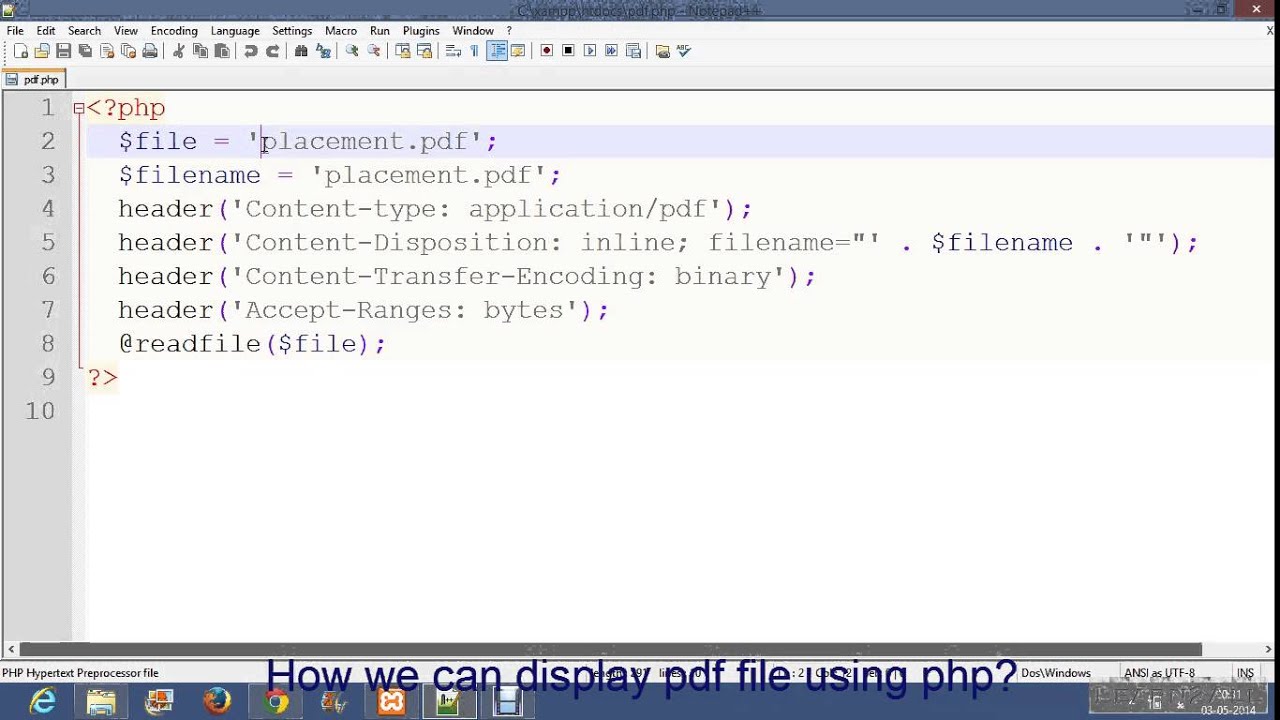Open the Window menu

coord(473,31)
